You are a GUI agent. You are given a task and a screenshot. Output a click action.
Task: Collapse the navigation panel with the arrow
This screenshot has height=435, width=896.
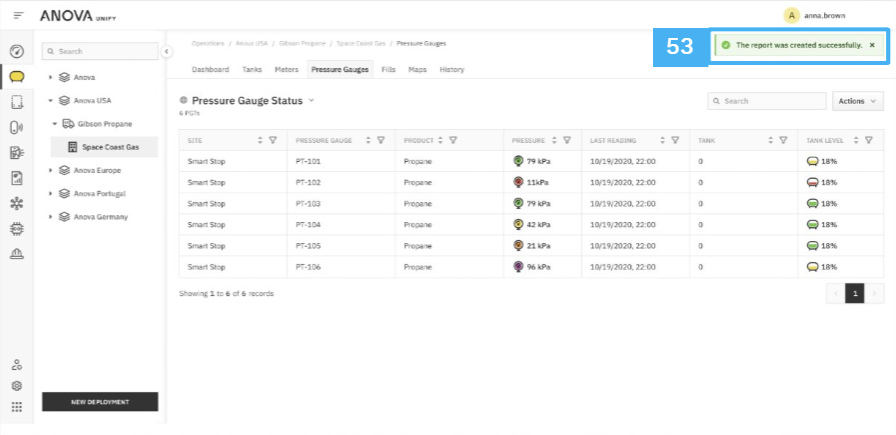click(166, 51)
